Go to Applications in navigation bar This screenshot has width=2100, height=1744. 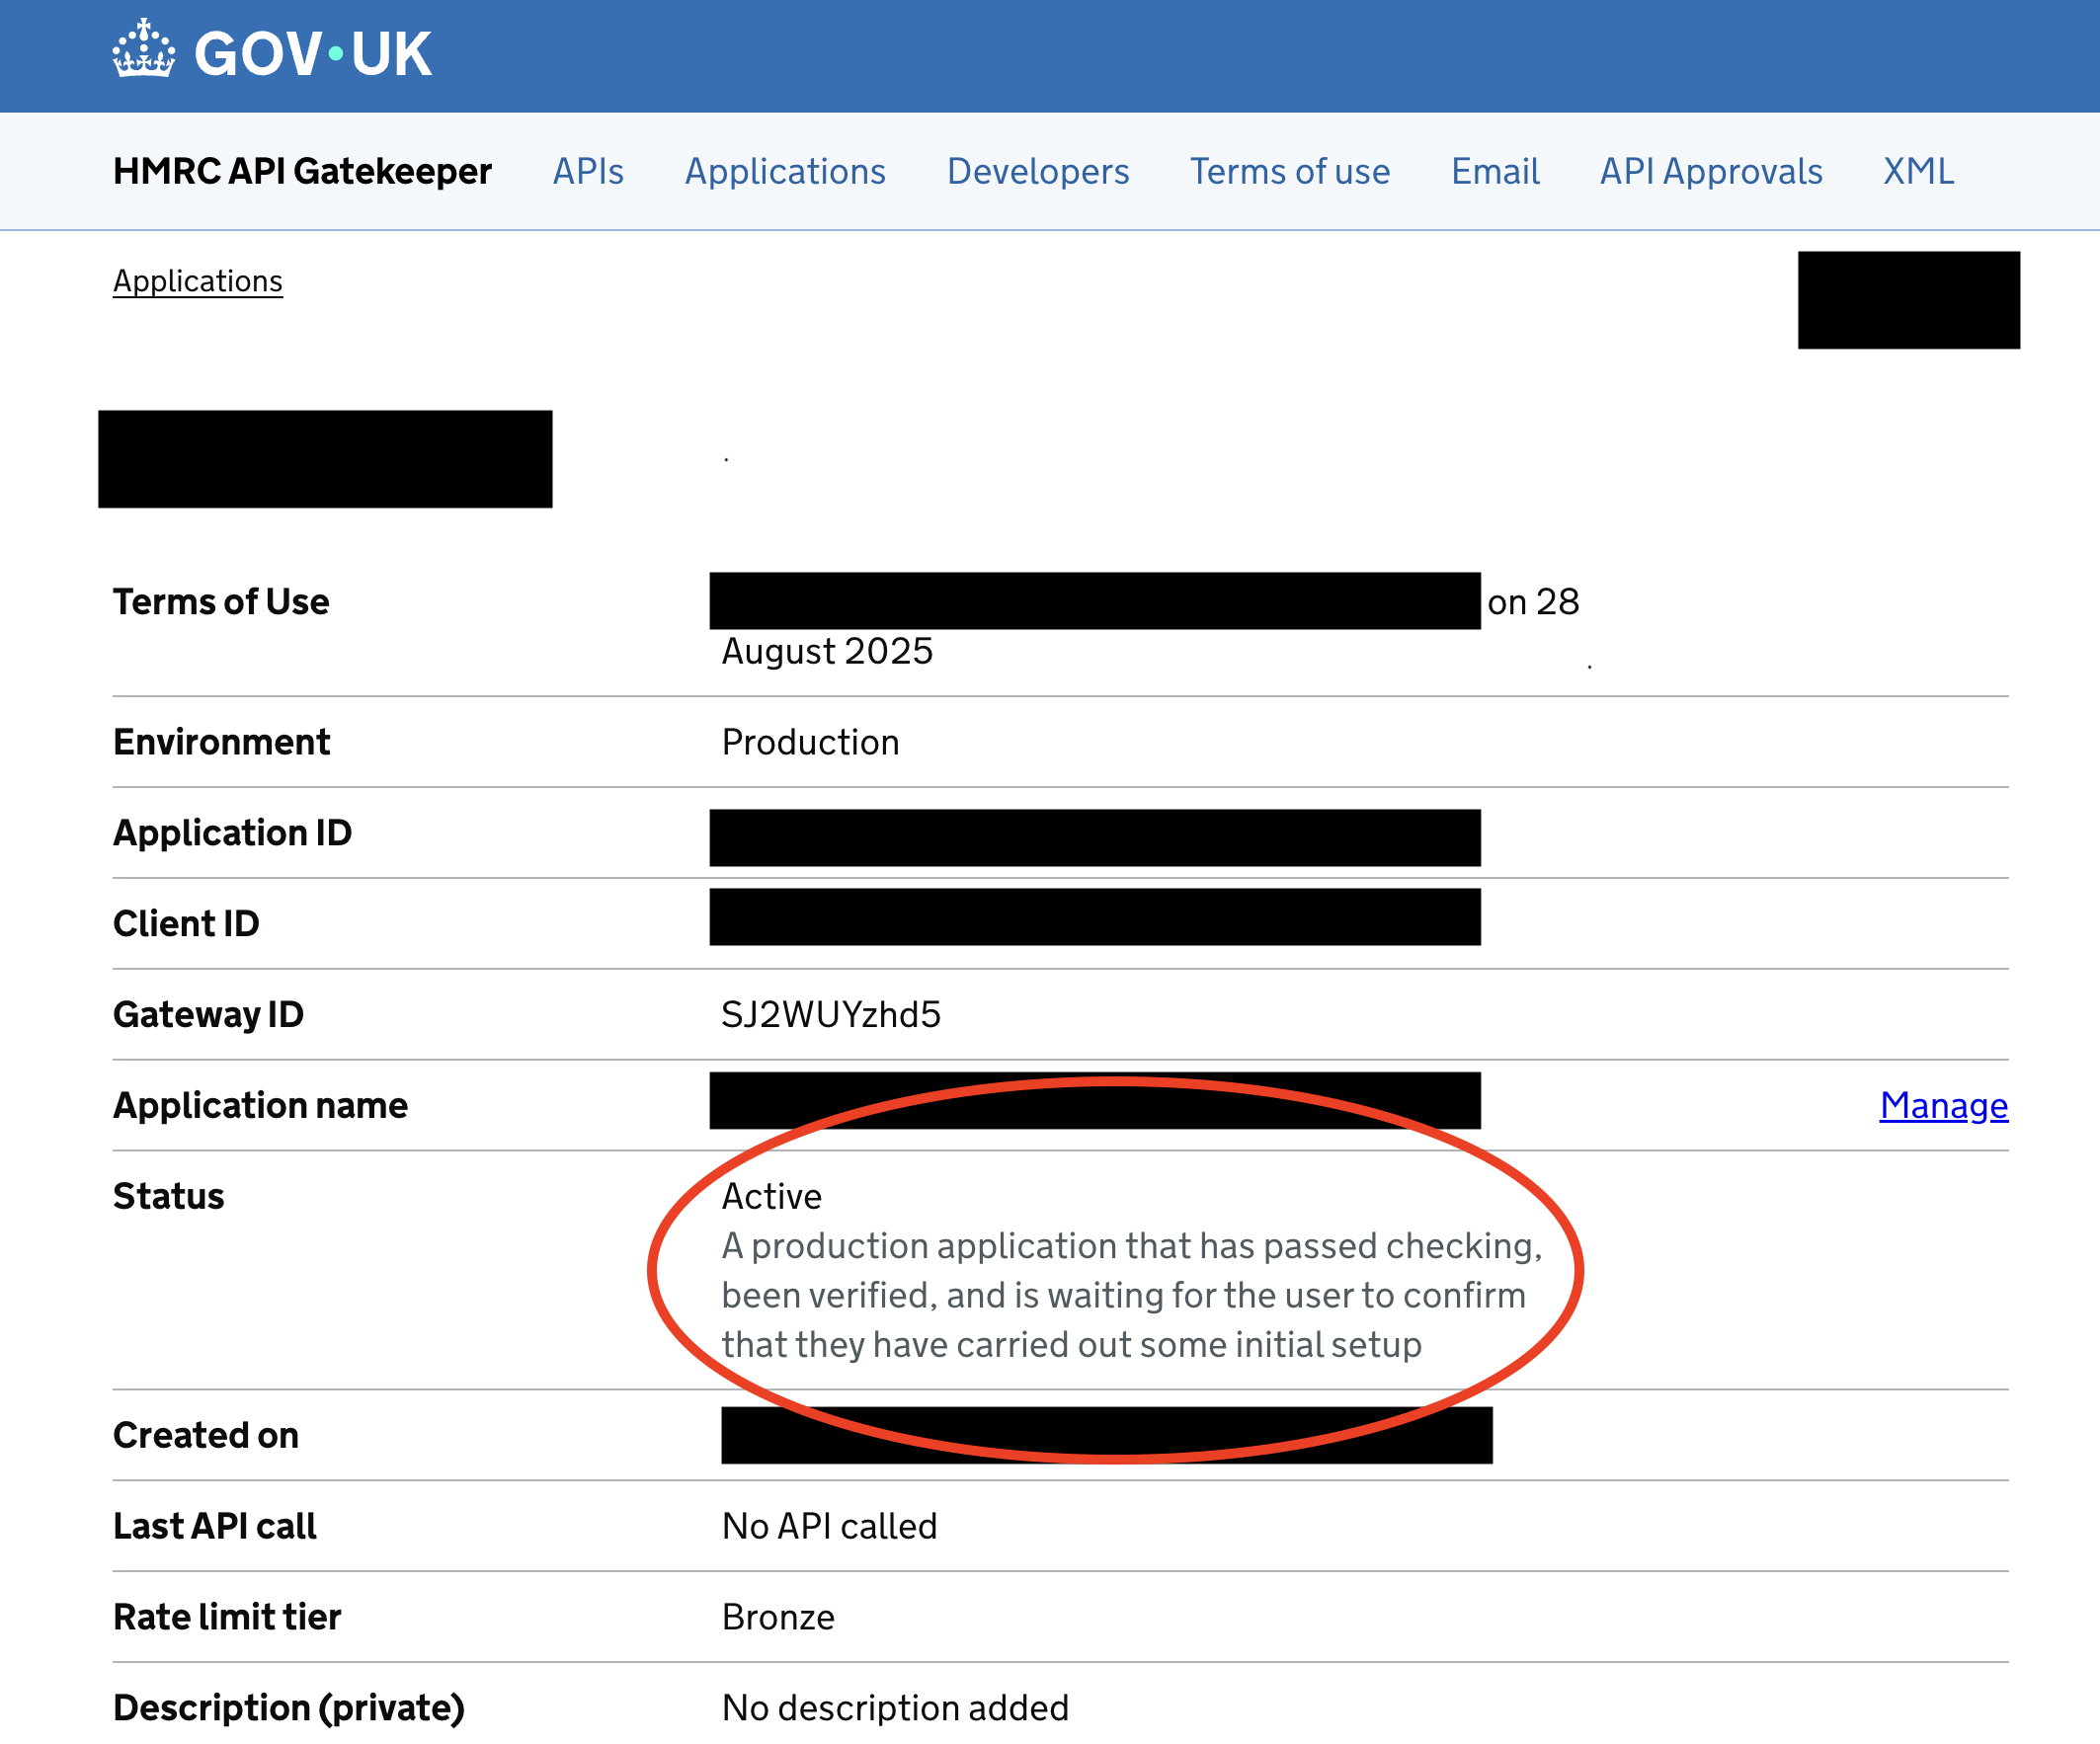(x=785, y=171)
